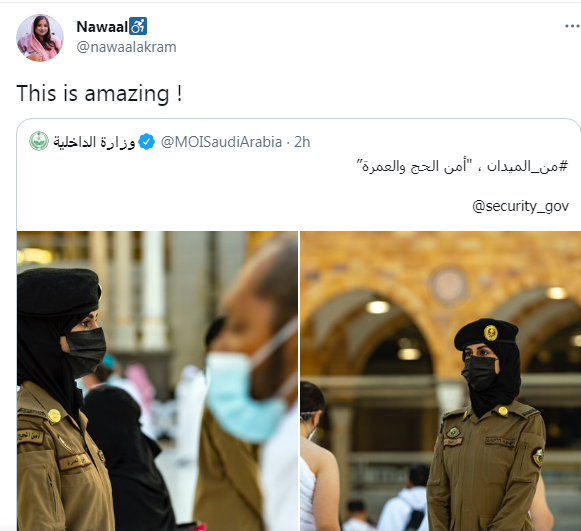Click the quoted tweet card header area
Viewport: 581px width, 531px height.
pyautogui.click(x=298, y=142)
